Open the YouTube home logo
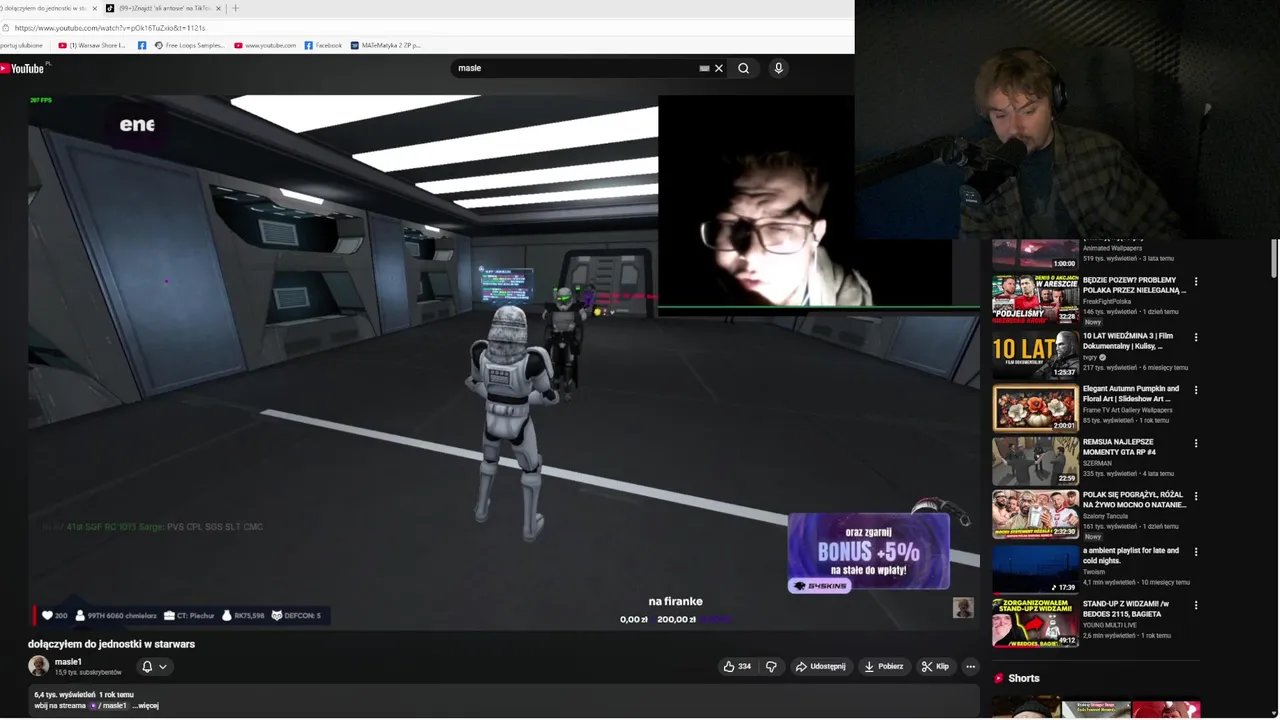Viewport: 1280px width, 720px height. (x=22, y=68)
